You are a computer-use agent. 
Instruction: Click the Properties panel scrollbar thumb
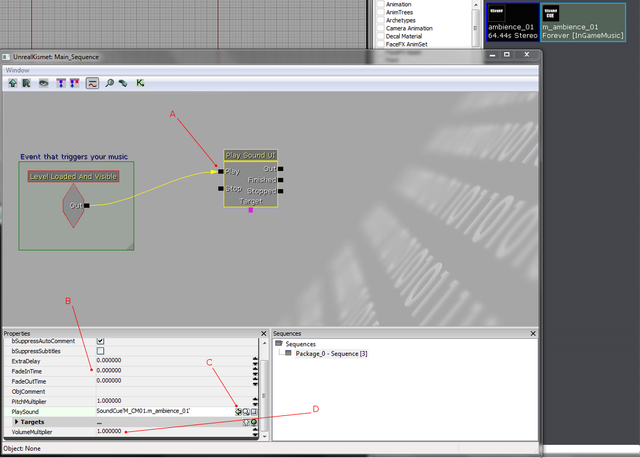click(264, 395)
